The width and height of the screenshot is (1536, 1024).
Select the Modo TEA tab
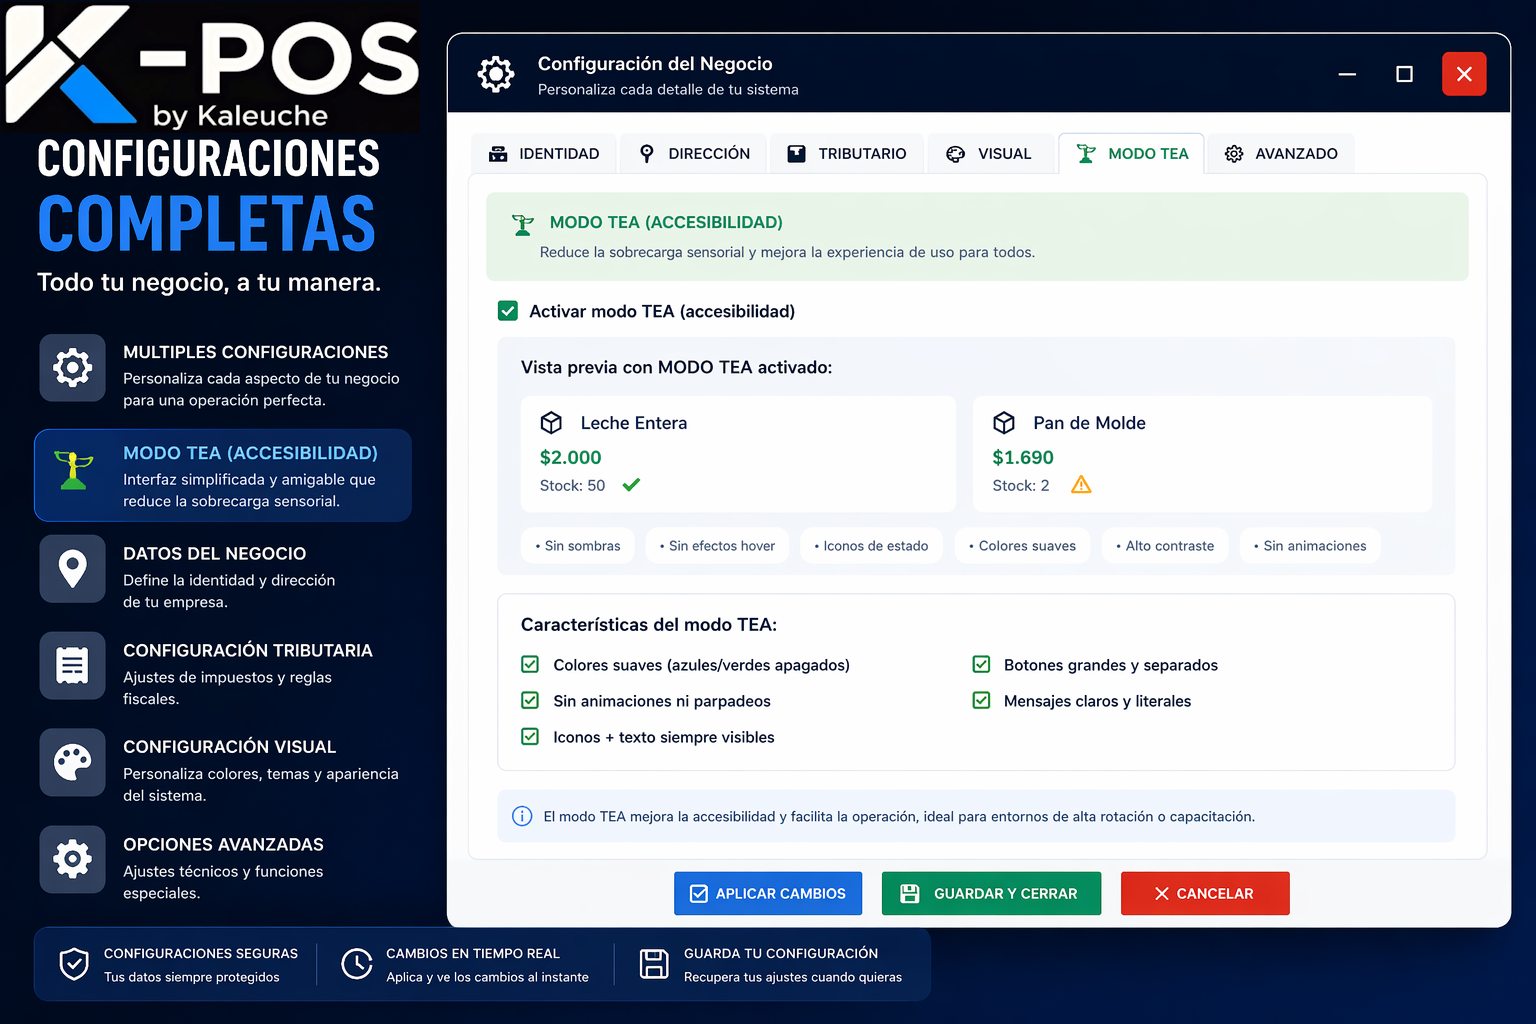click(x=1131, y=154)
